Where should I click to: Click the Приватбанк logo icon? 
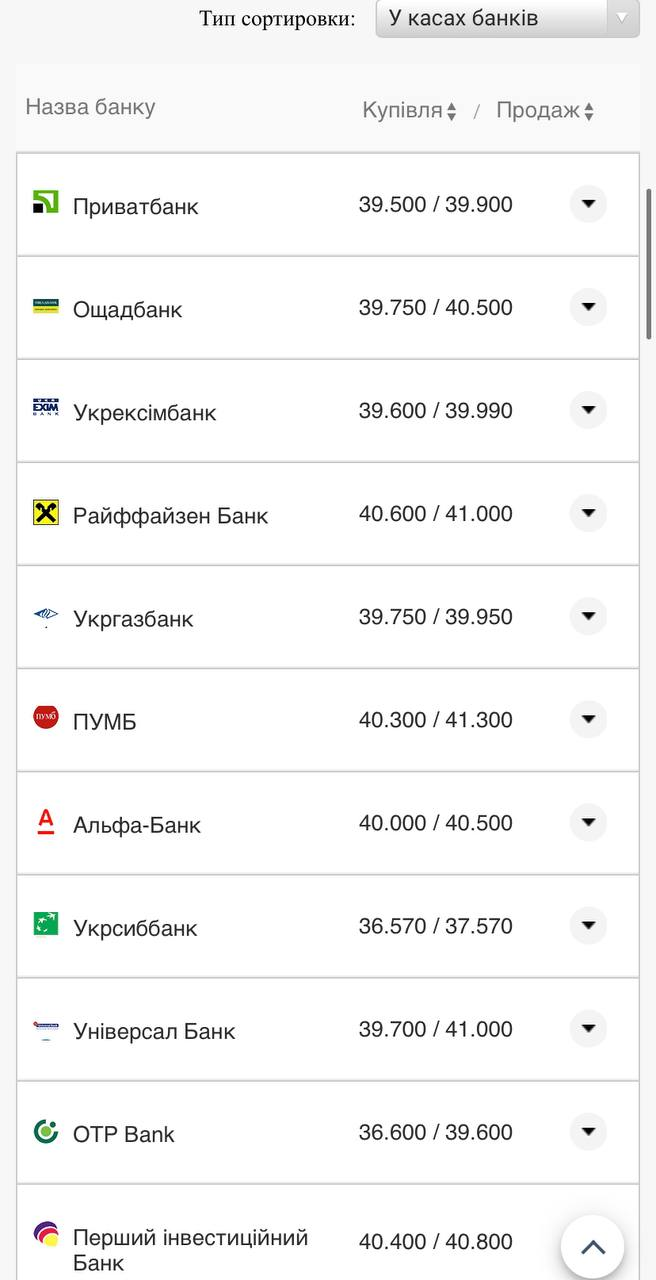pyautogui.click(x=46, y=202)
